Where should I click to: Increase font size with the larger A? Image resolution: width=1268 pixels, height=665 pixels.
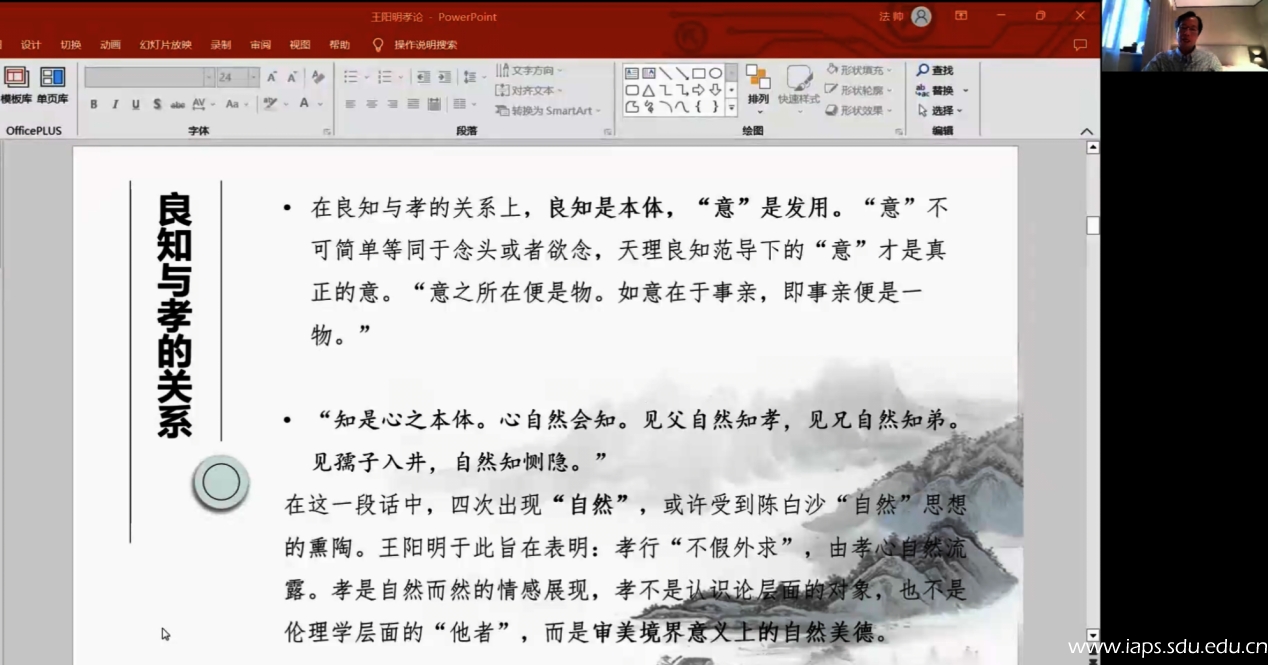coord(272,77)
